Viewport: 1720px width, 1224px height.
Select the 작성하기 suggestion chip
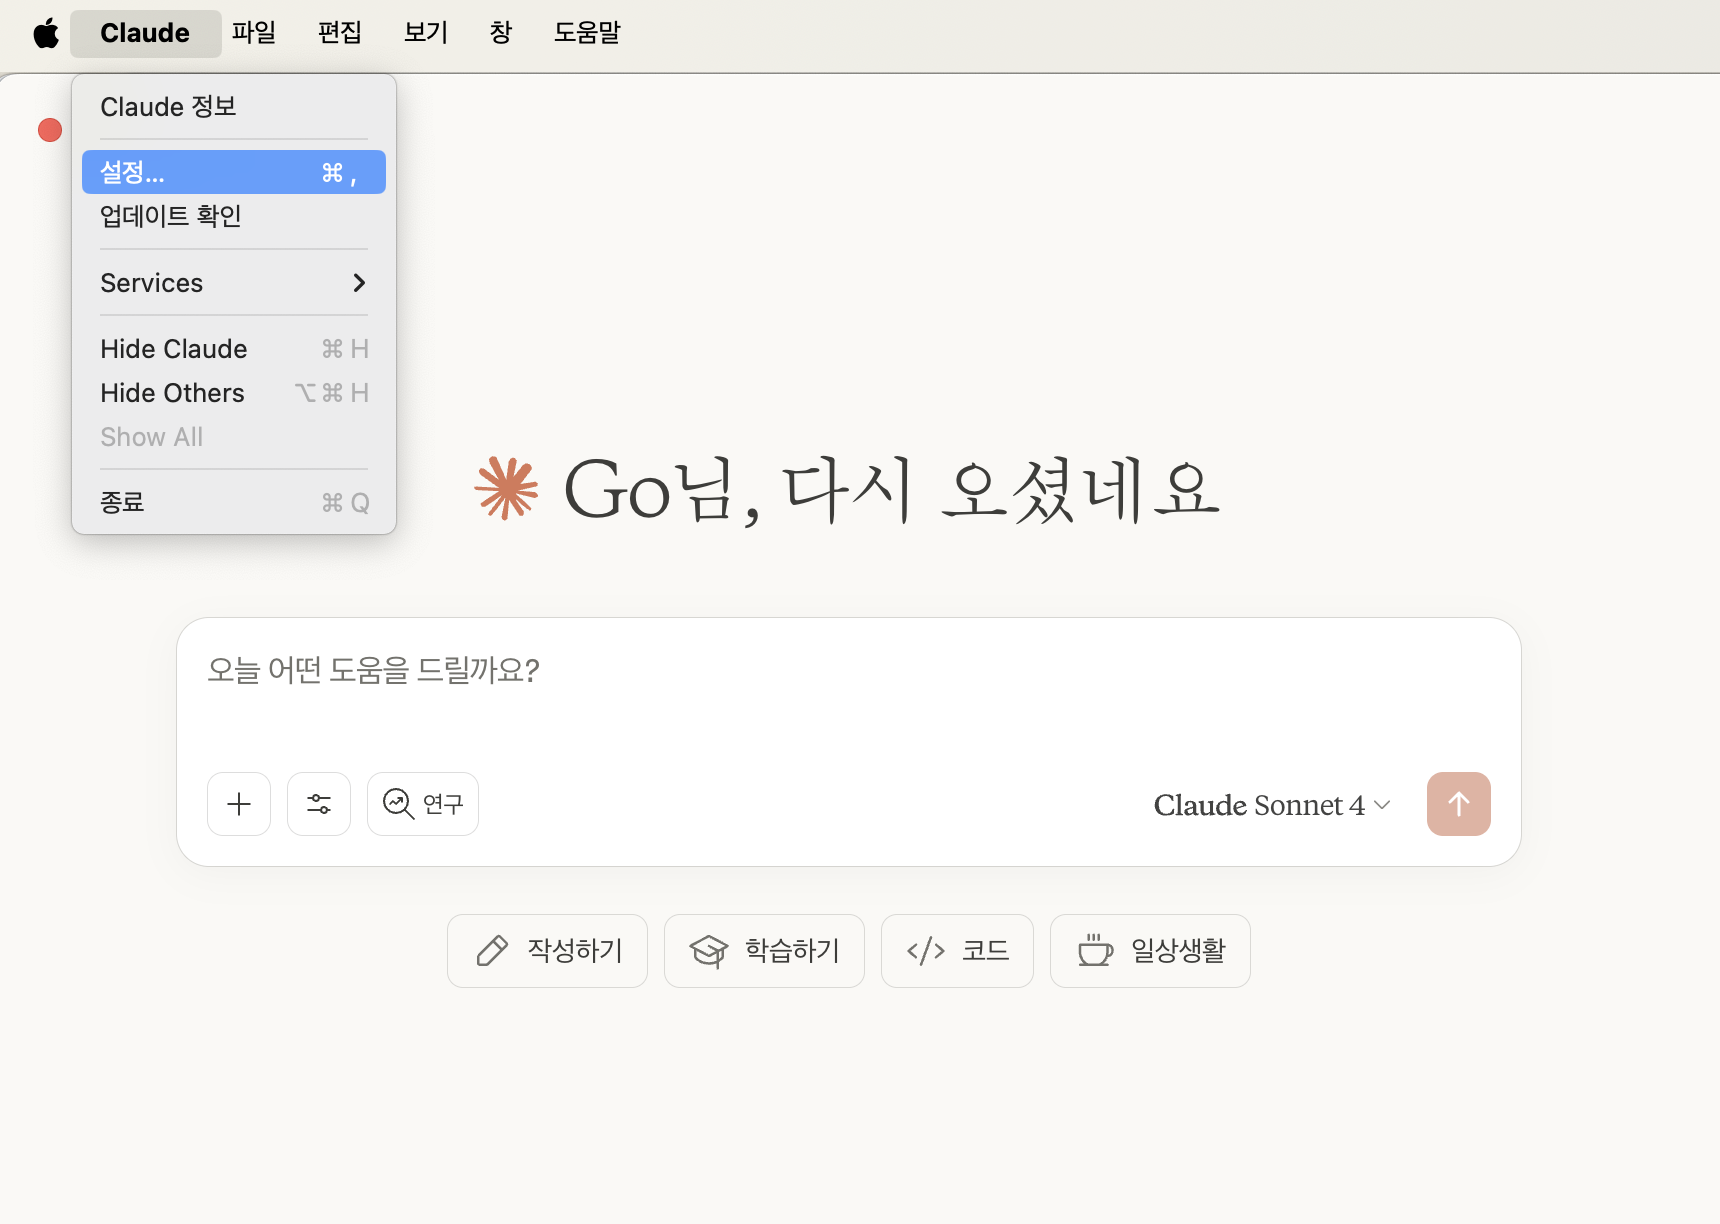tap(547, 951)
